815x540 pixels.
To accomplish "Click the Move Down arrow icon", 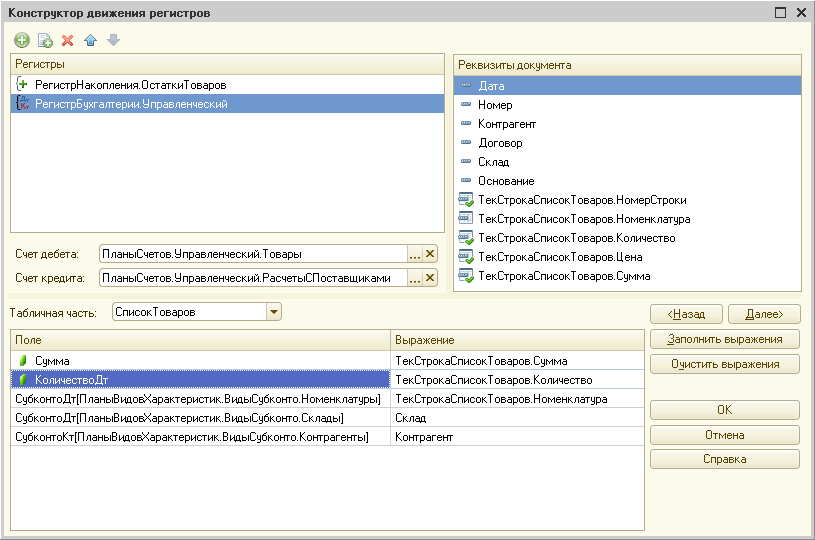I will [x=113, y=40].
